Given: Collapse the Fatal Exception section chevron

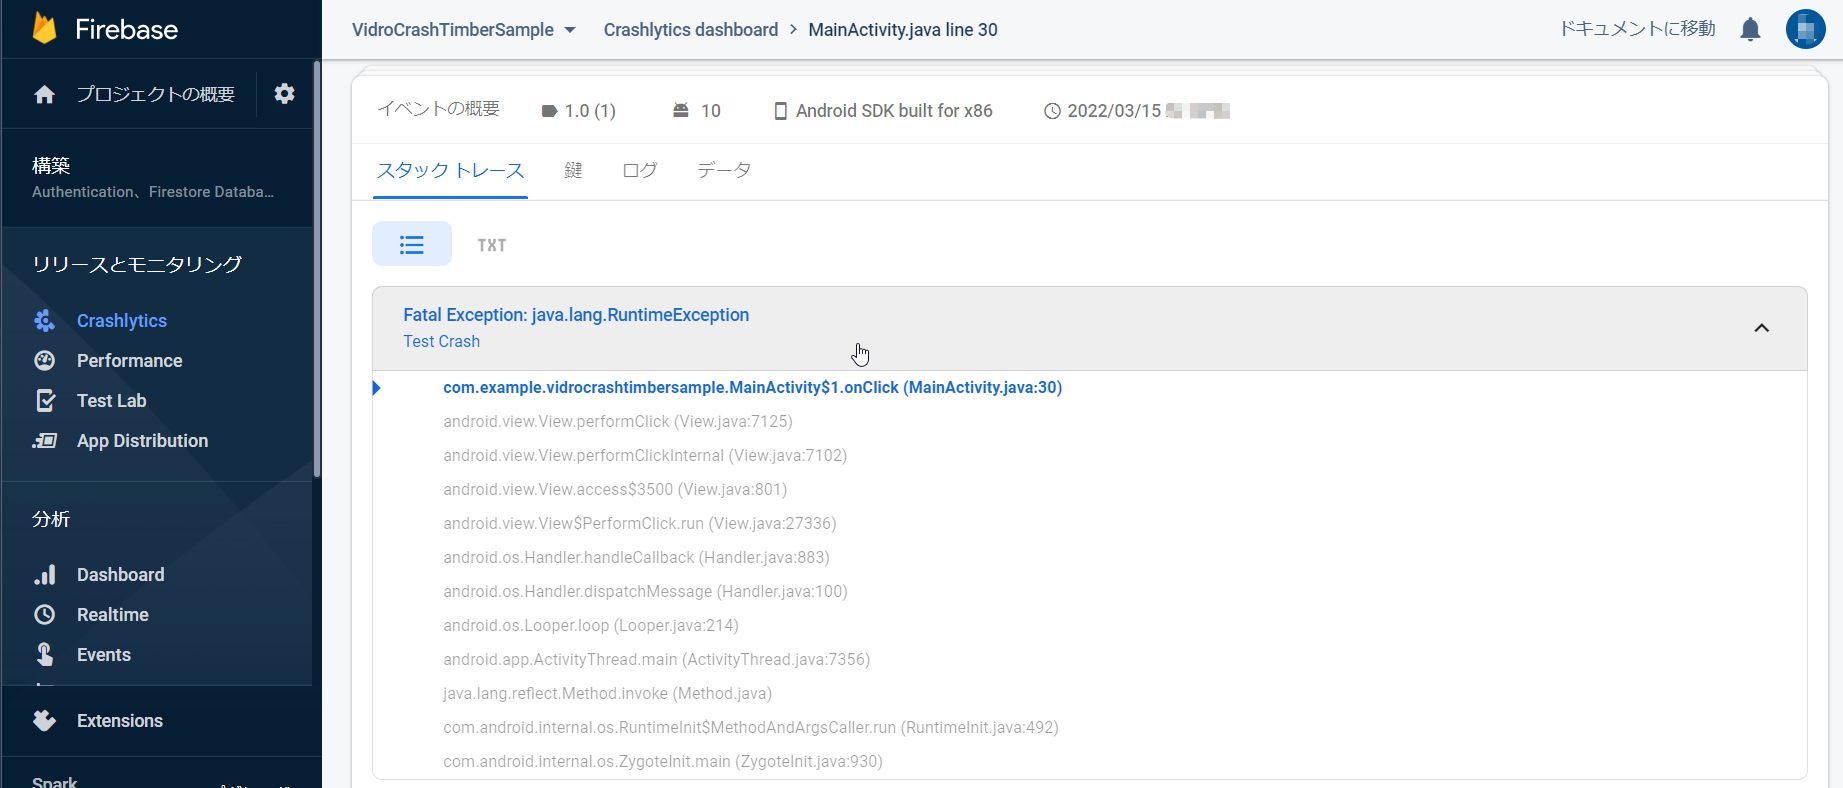Looking at the screenshot, I should pos(1762,328).
